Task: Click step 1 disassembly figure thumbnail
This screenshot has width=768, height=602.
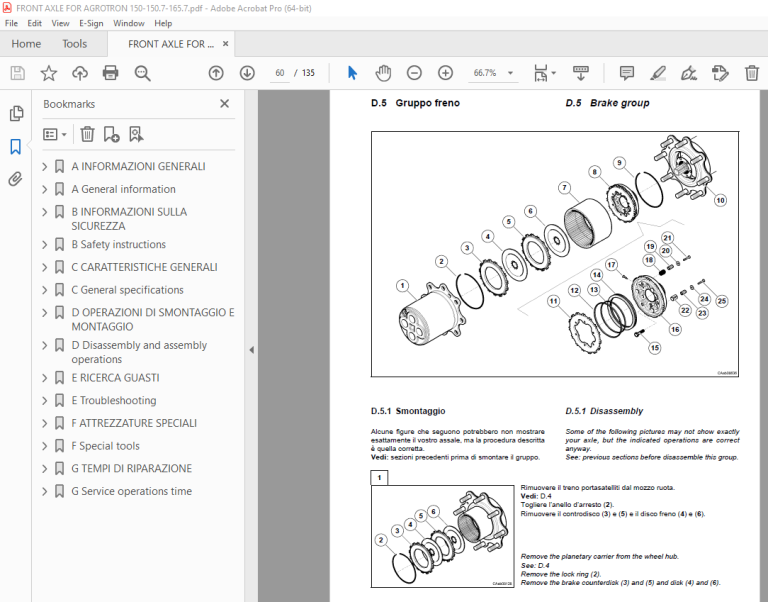Action: click(443, 536)
